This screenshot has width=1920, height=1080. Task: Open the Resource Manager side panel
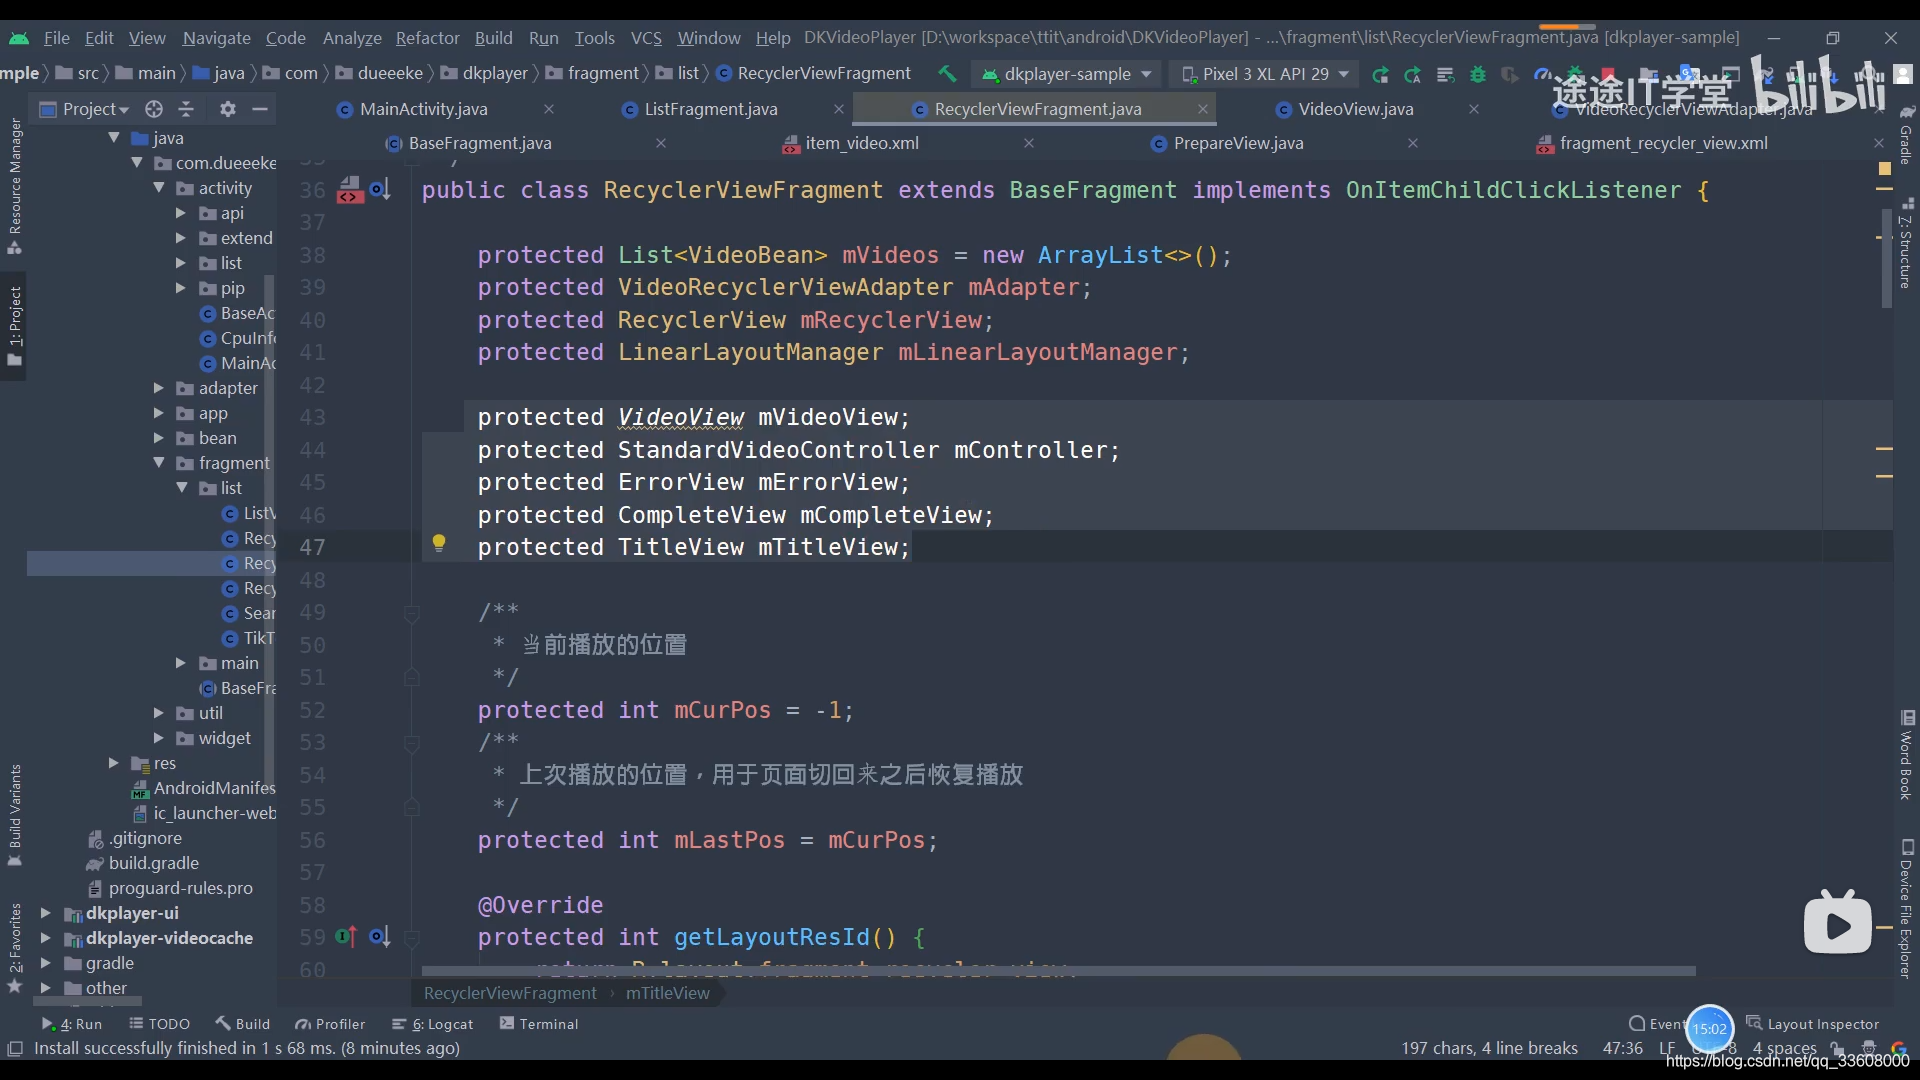(x=15, y=186)
